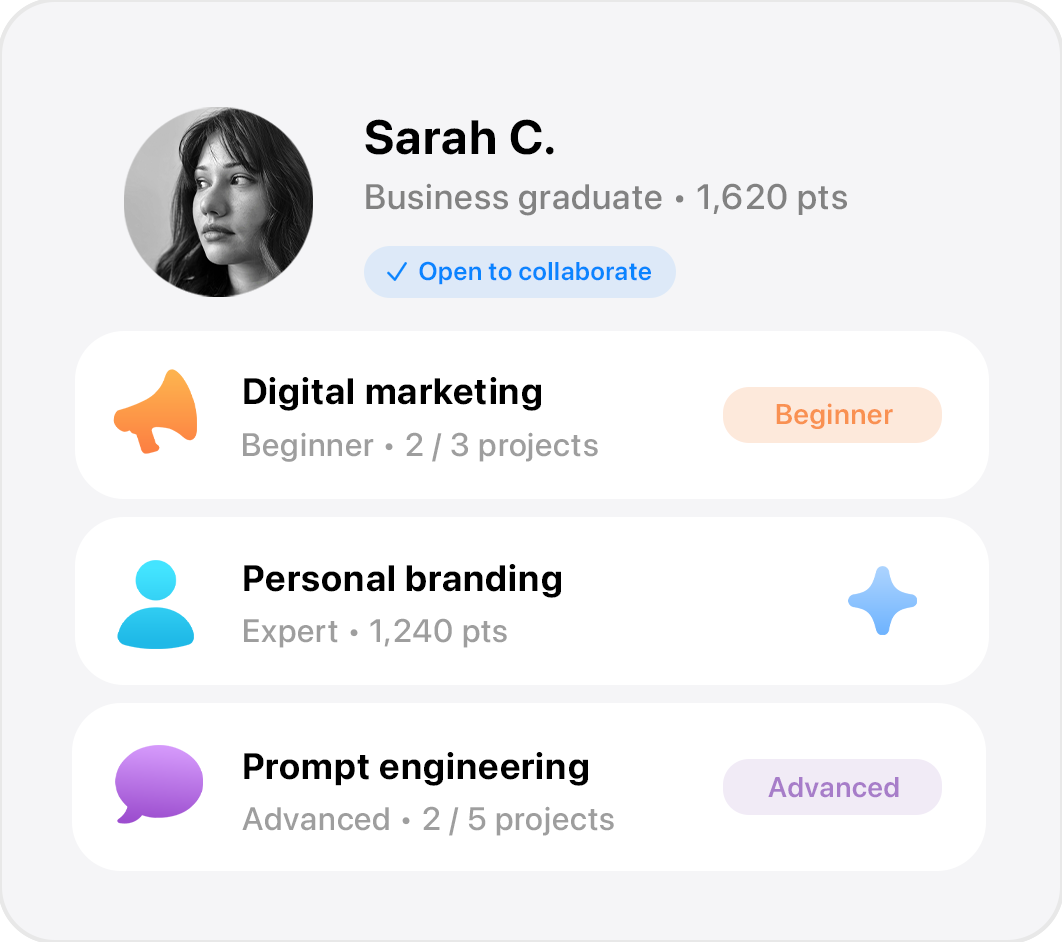
Task: Click the Expert 1,240 pts text
Action: pyautogui.click(x=375, y=632)
